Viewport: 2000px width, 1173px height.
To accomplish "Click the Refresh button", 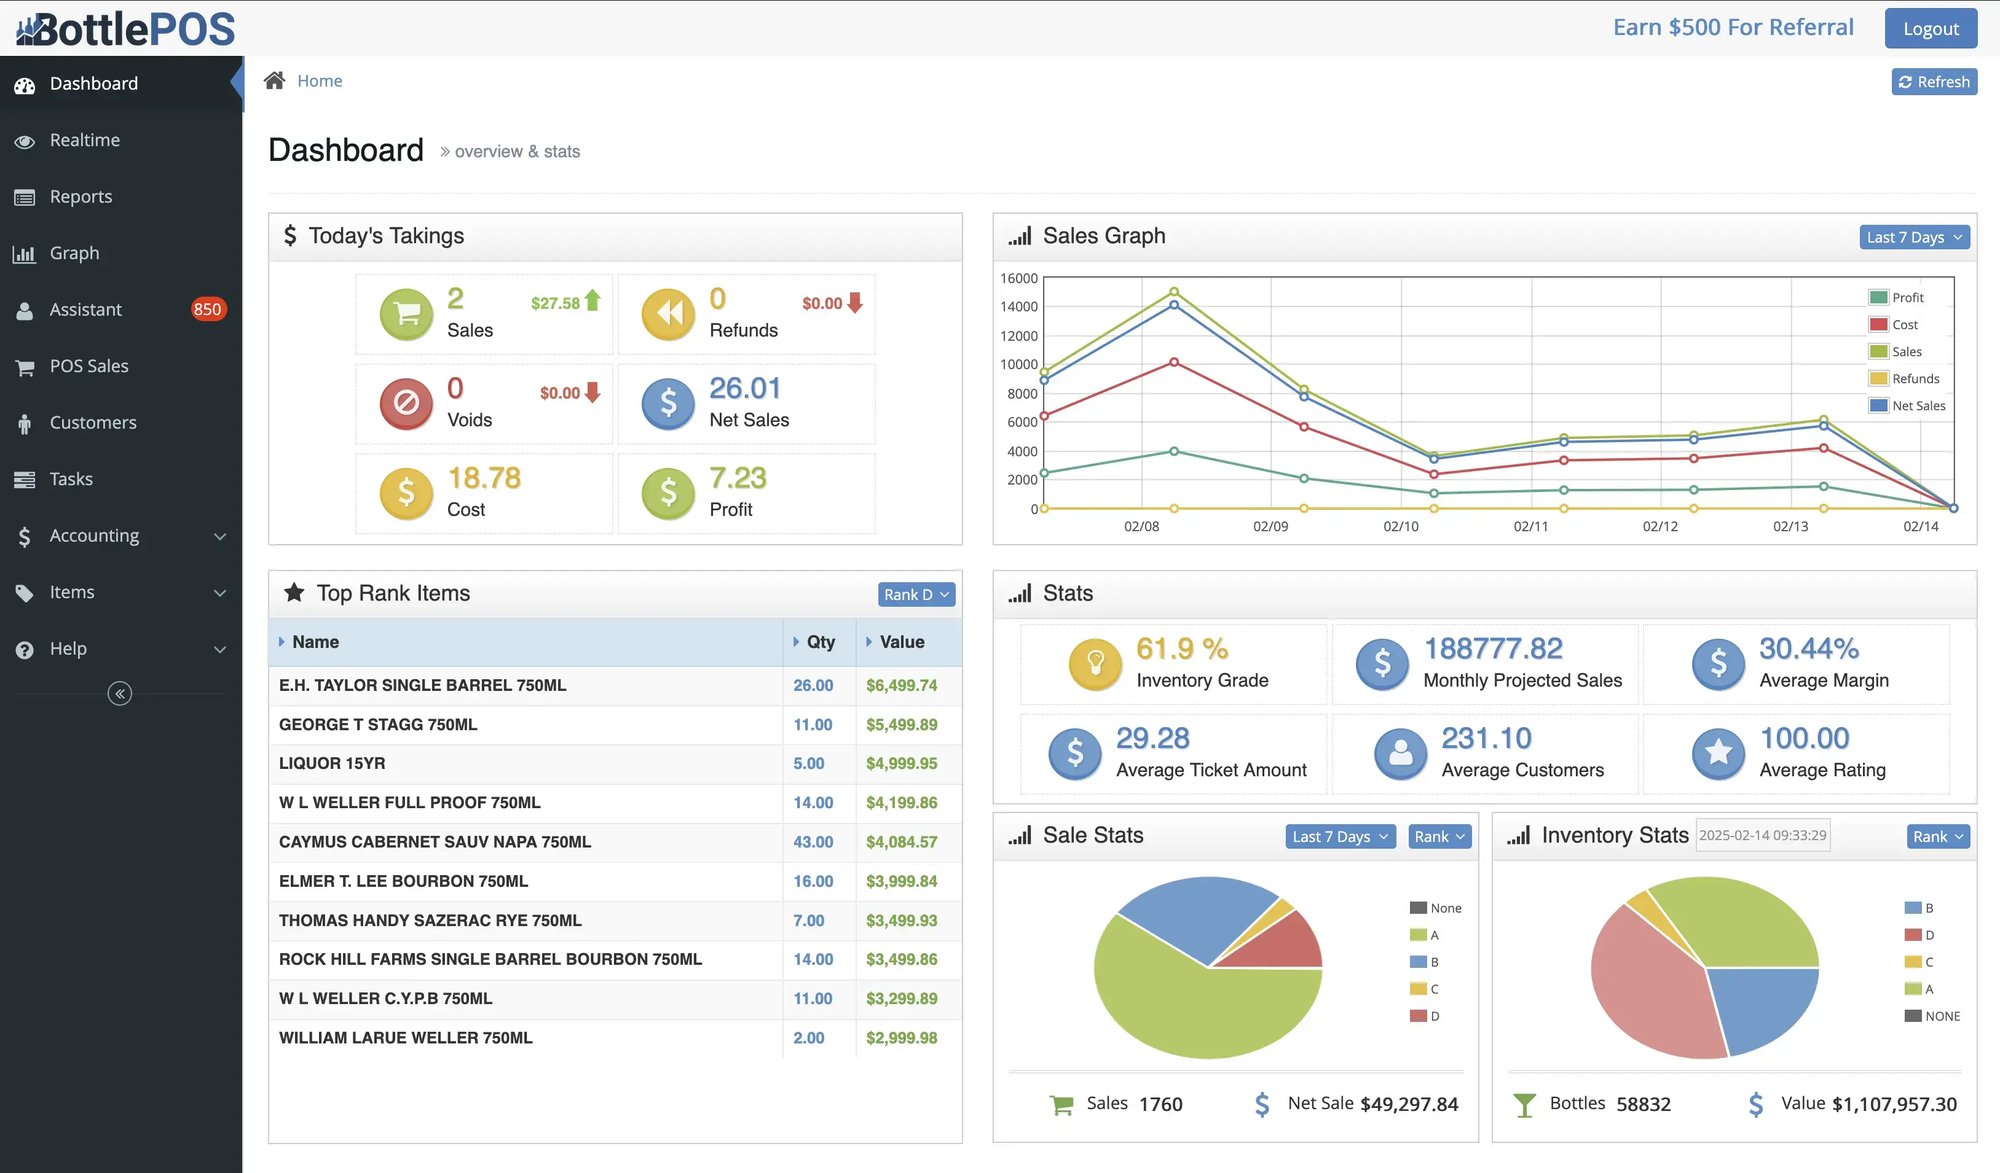I will (1933, 81).
